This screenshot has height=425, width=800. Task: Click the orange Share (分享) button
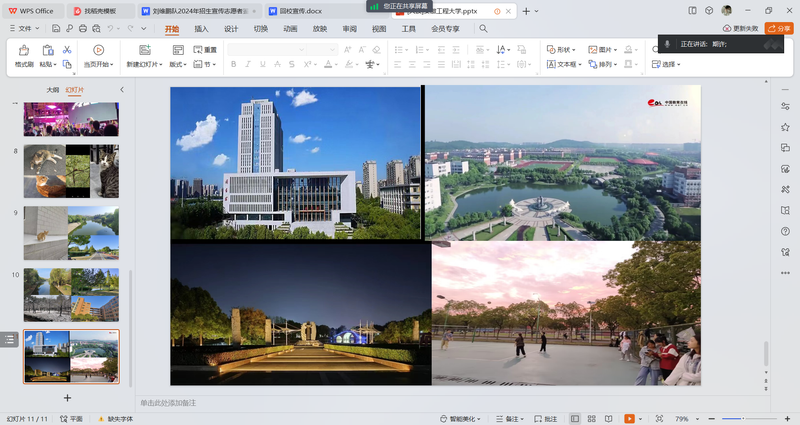(x=778, y=29)
